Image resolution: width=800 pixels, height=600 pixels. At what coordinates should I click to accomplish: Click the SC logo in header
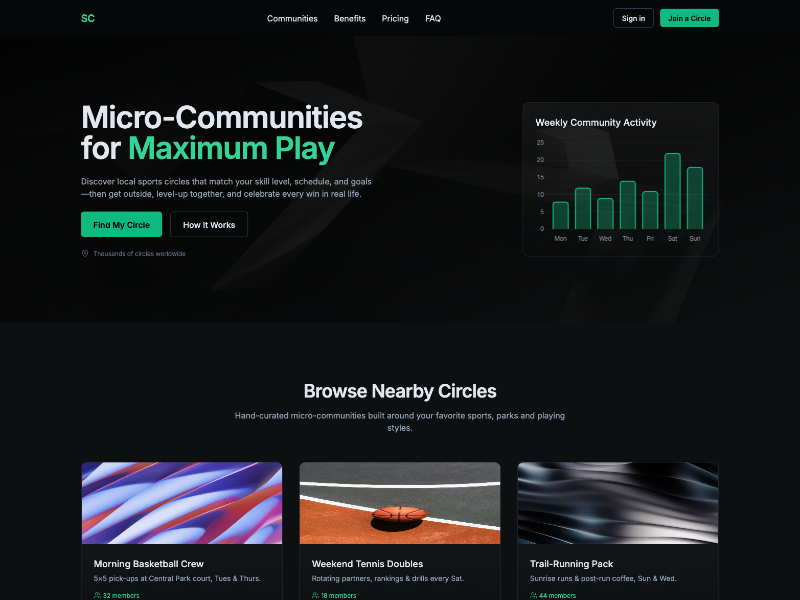[88, 18]
